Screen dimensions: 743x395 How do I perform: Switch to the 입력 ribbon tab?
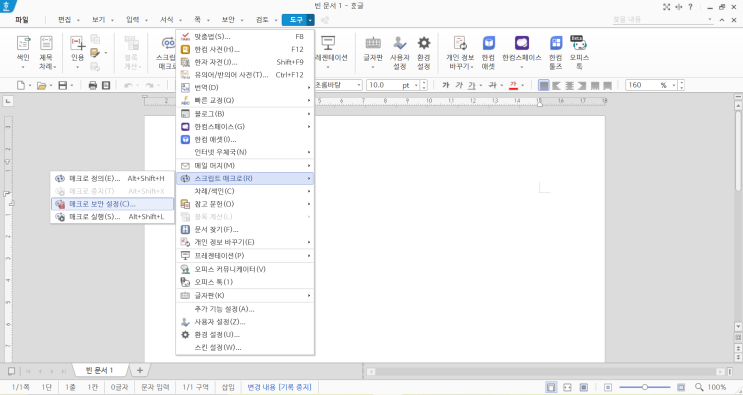tap(133, 20)
